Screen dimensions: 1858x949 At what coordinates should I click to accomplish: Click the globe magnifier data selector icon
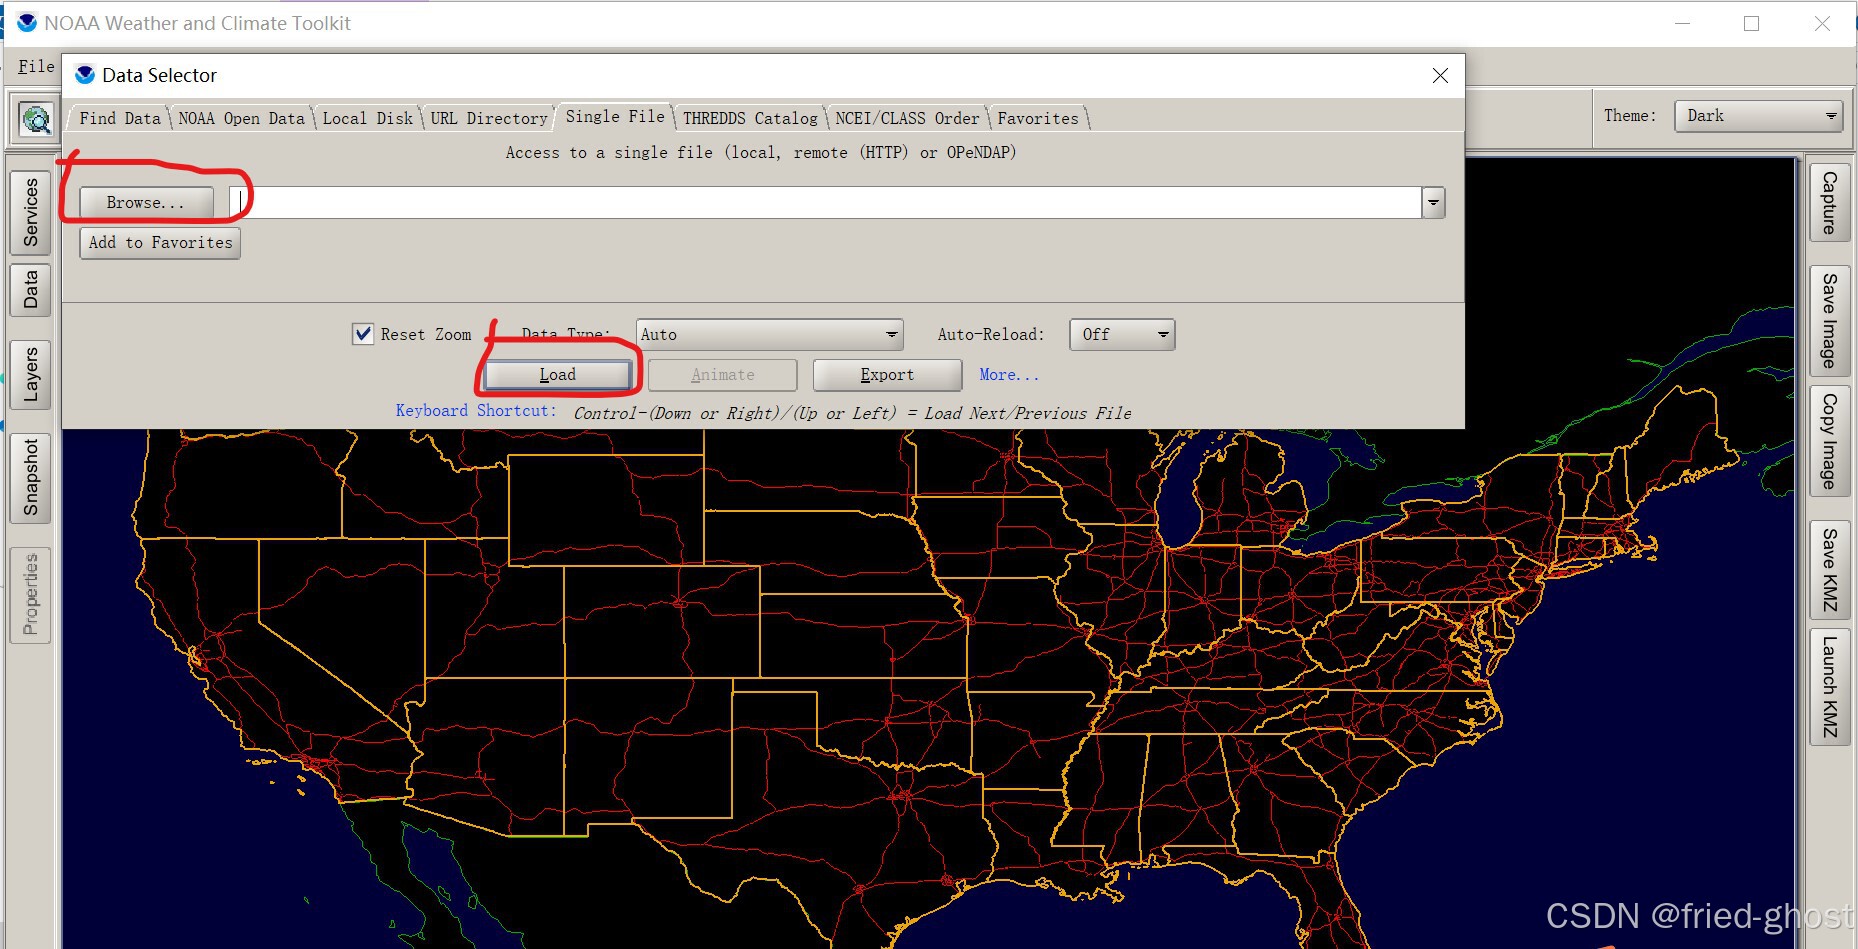coord(37,120)
